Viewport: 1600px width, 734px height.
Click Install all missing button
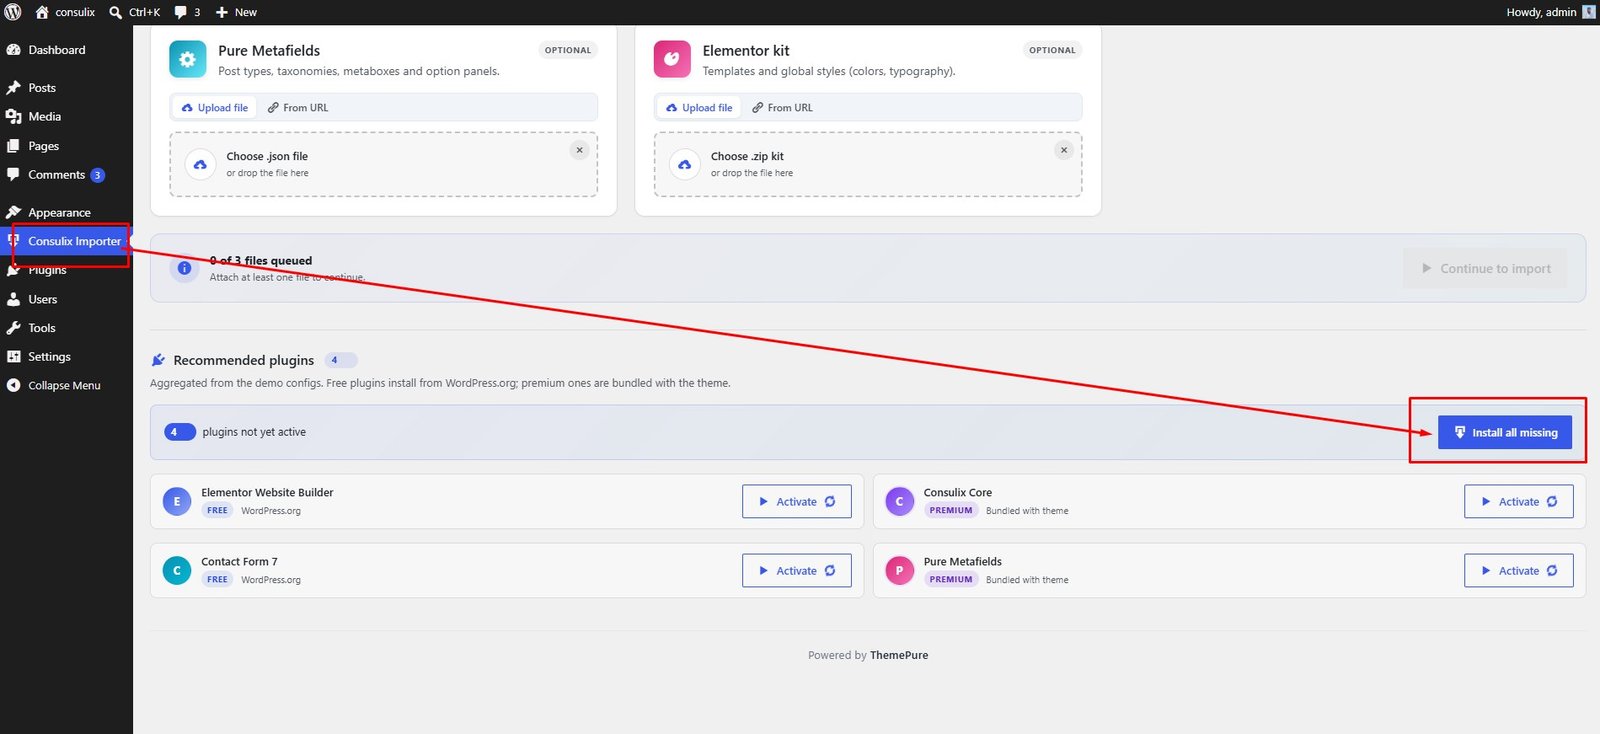click(1505, 432)
